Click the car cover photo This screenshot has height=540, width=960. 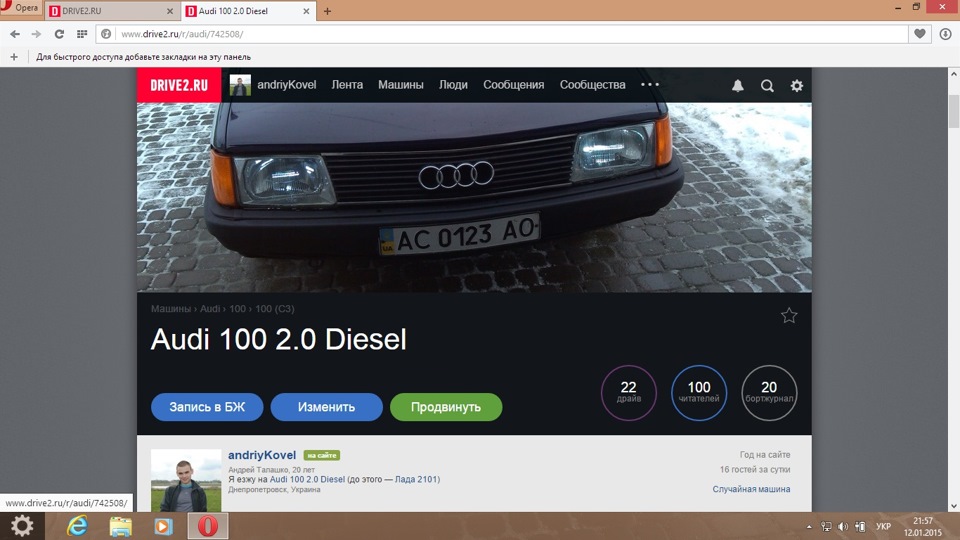474,197
